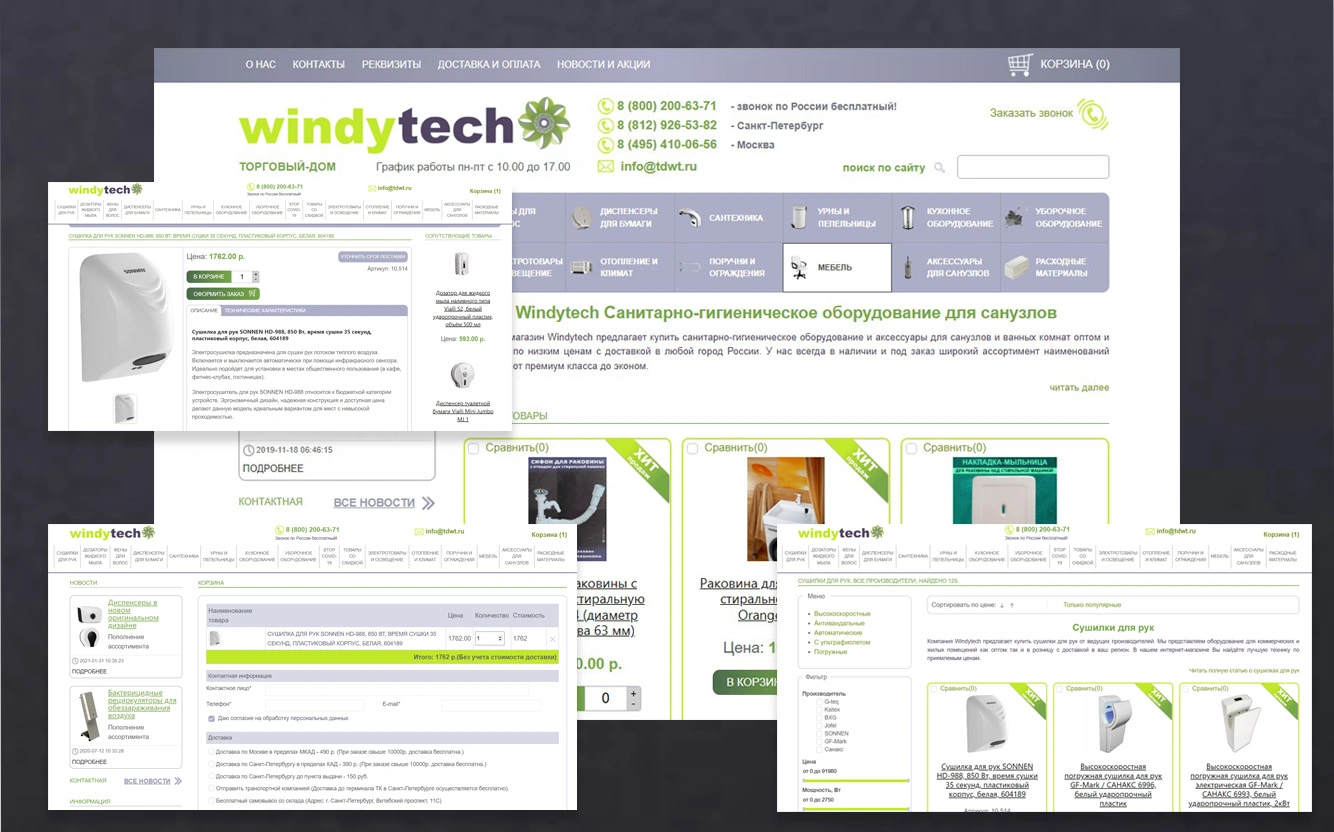
Task: Increase quantity stepper on product page
Action: 255,274
